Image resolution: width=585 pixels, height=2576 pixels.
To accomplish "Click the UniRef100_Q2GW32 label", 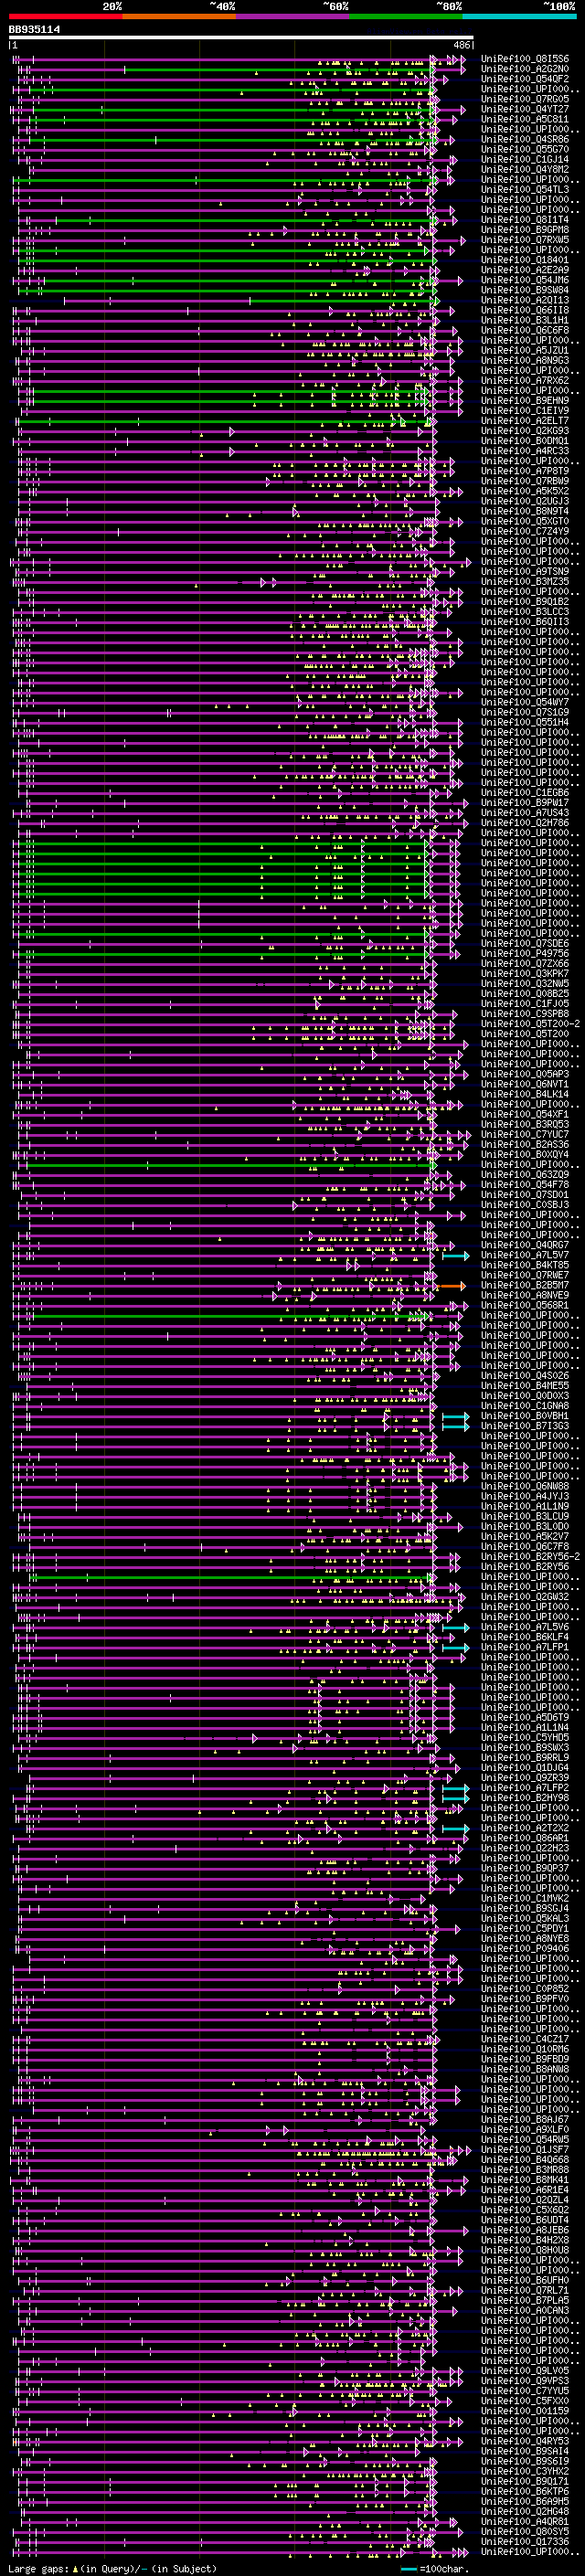I will [524, 1597].
